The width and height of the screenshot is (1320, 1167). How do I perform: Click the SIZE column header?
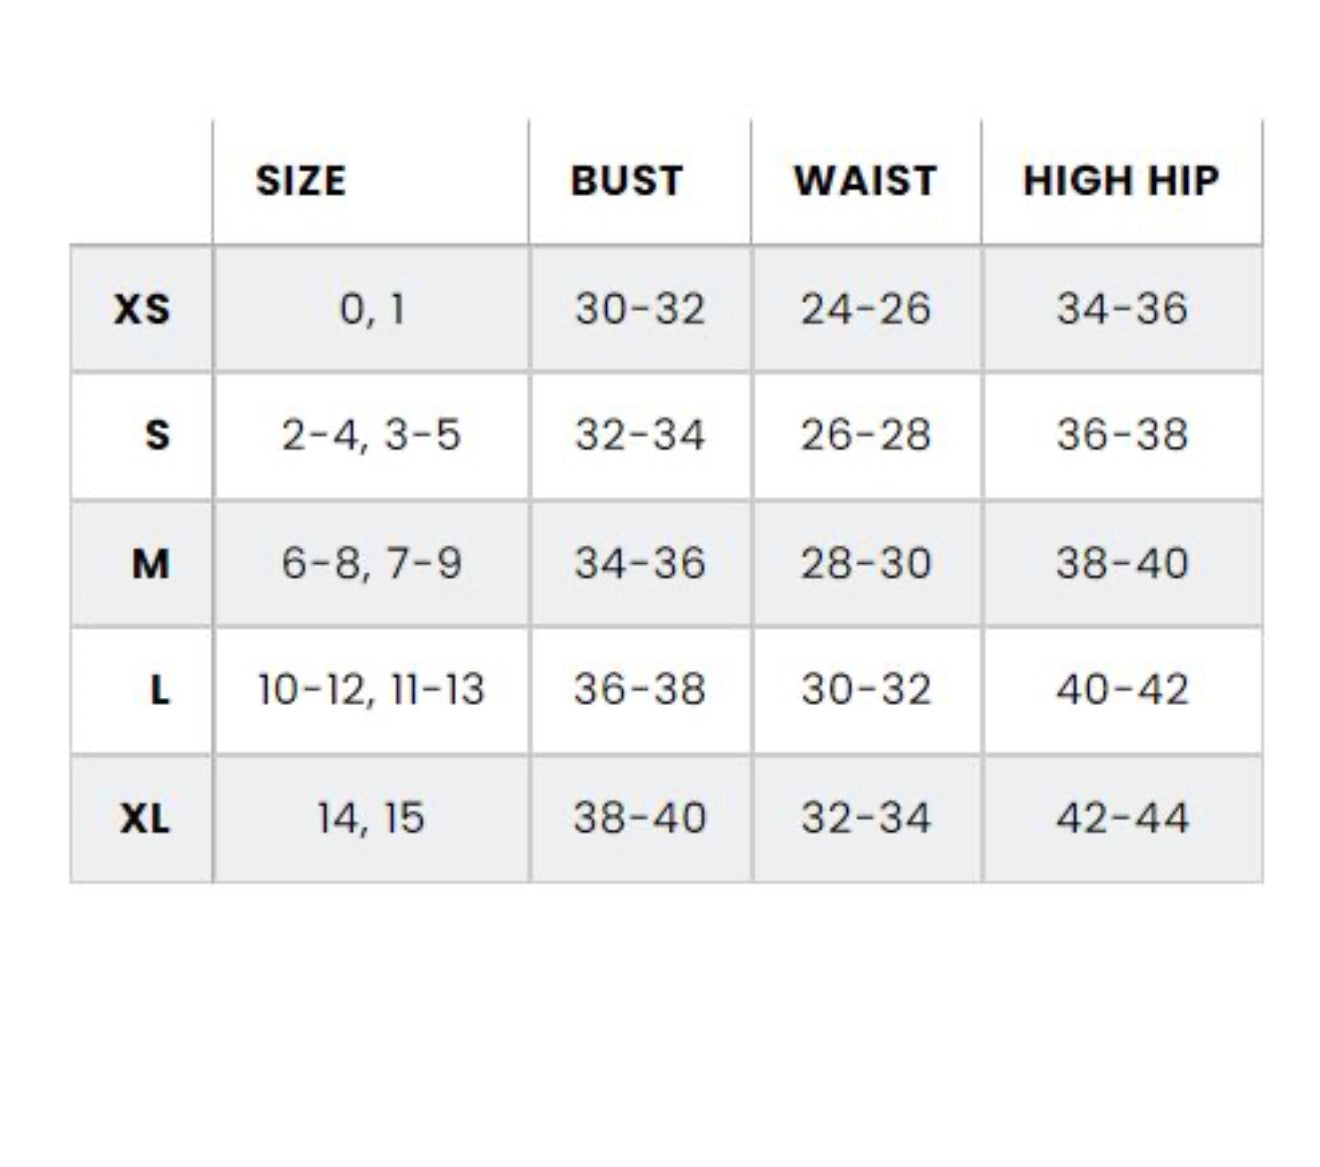[300, 181]
